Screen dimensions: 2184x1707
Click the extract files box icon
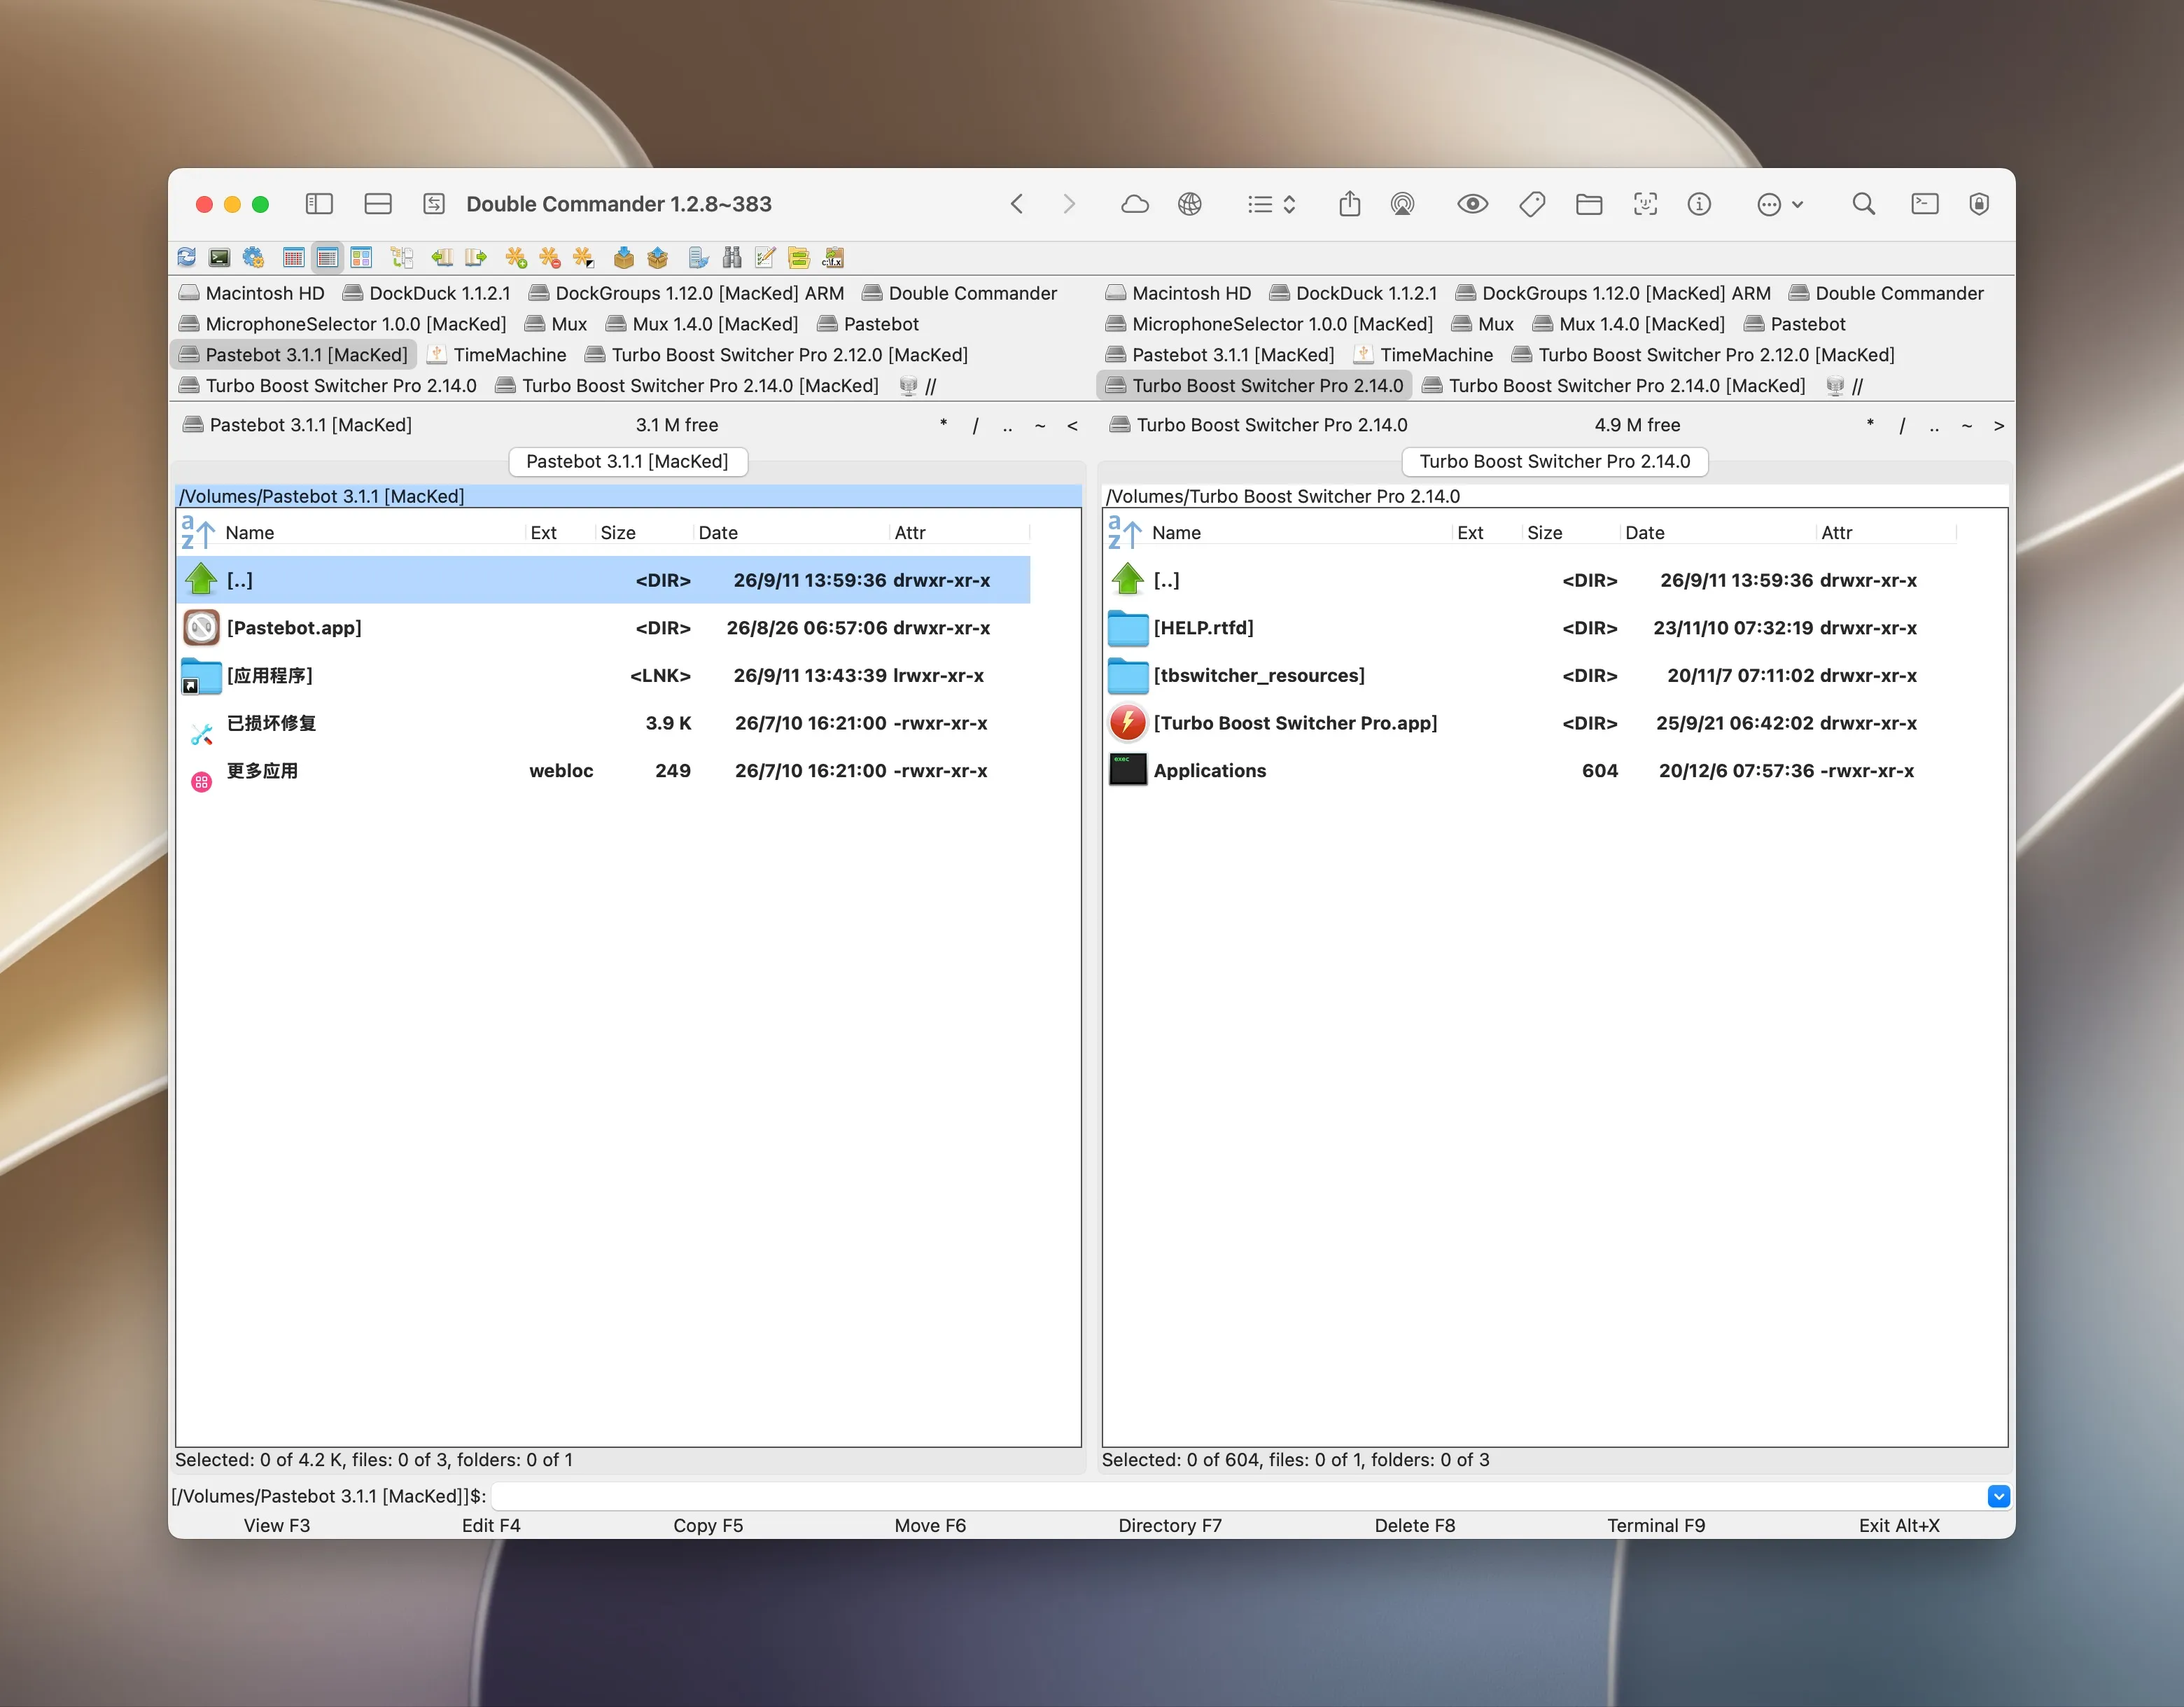[658, 258]
